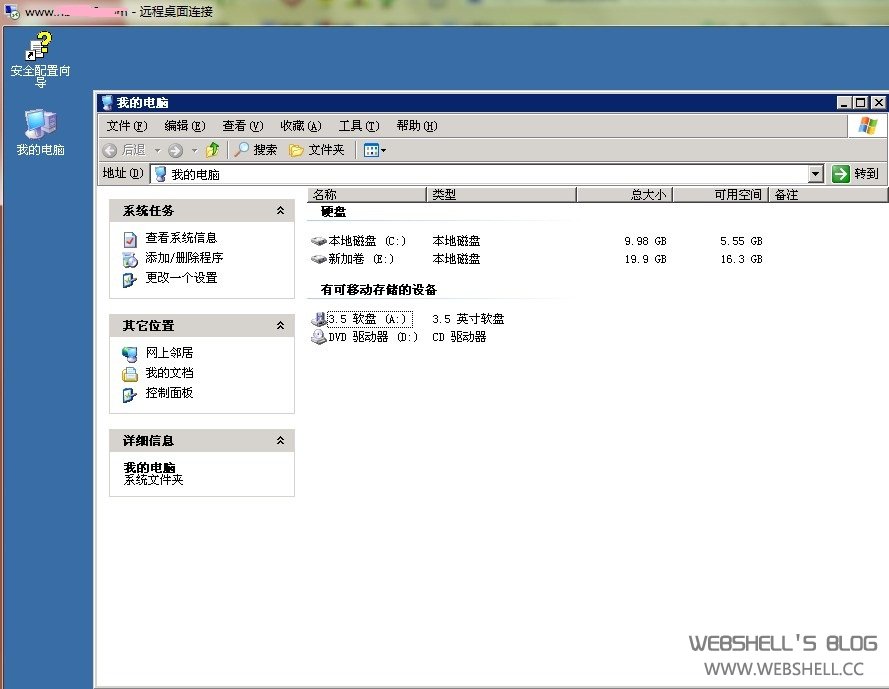The image size is (889, 689).
Task: Open the 编辑(E) menu
Action: 185,126
